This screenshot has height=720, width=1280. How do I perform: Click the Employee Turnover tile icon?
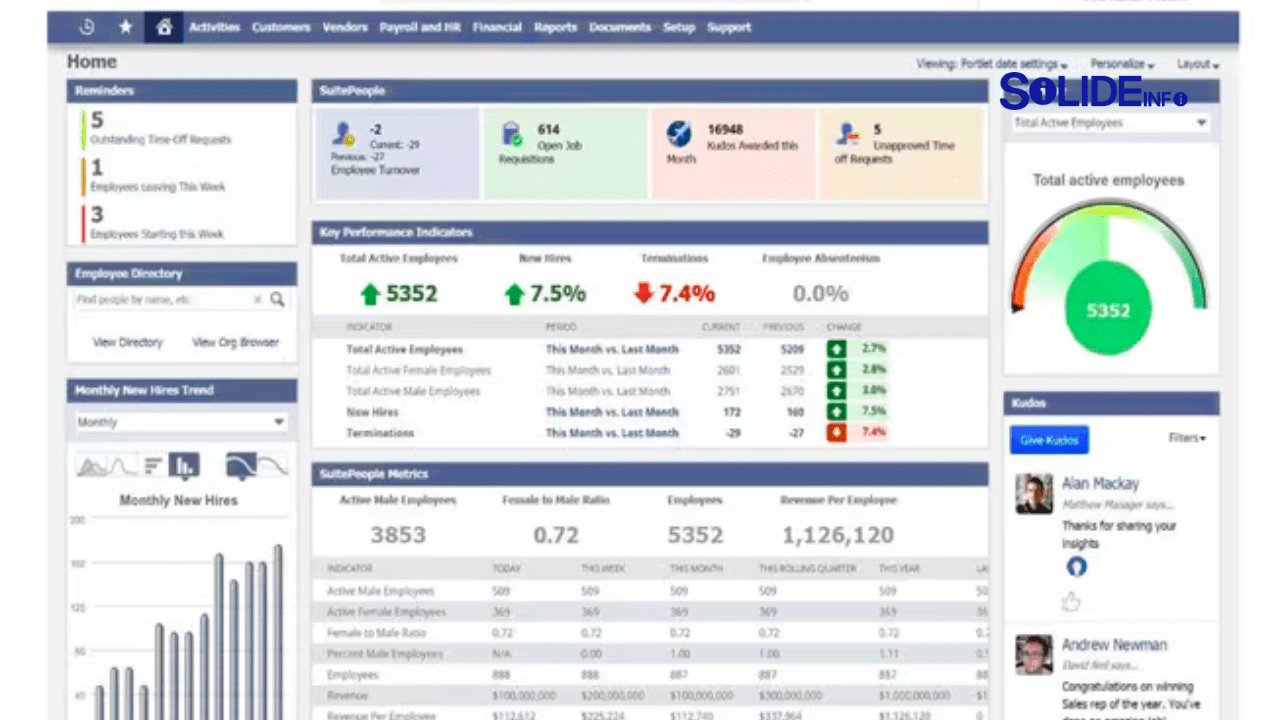click(x=344, y=132)
